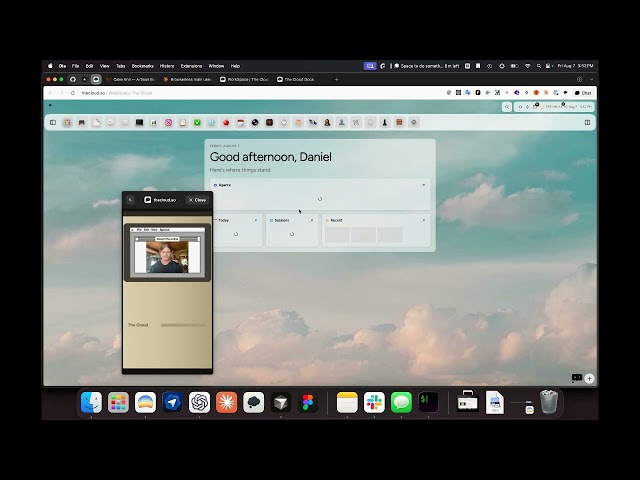Click The Cloud progress bar in the popup

point(183,325)
